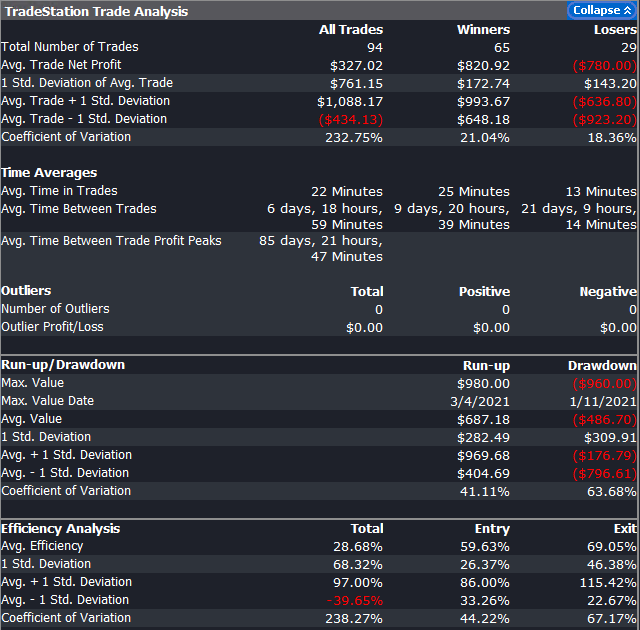
Task: Select the 59.63% entry efficiency value
Action: pyautogui.click(x=485, y=546)
